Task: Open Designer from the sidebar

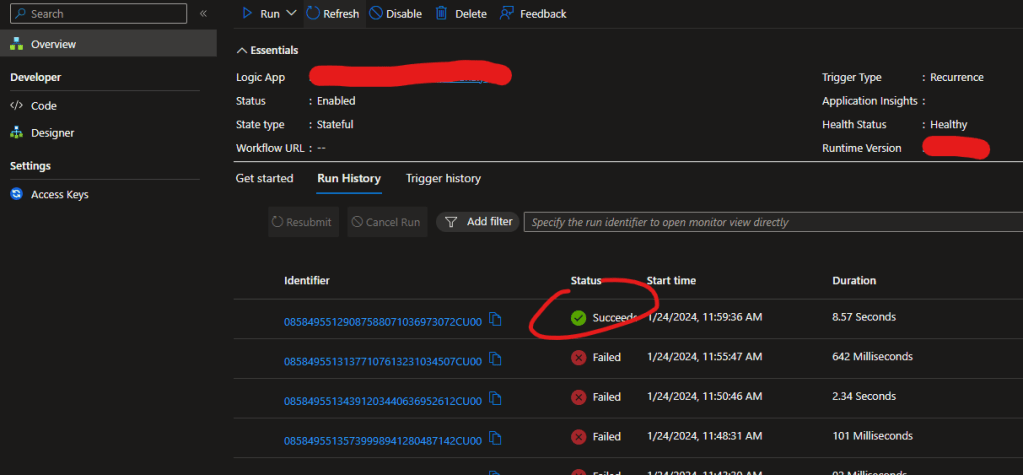Action: pyautogui.click(x=52, y=133)
